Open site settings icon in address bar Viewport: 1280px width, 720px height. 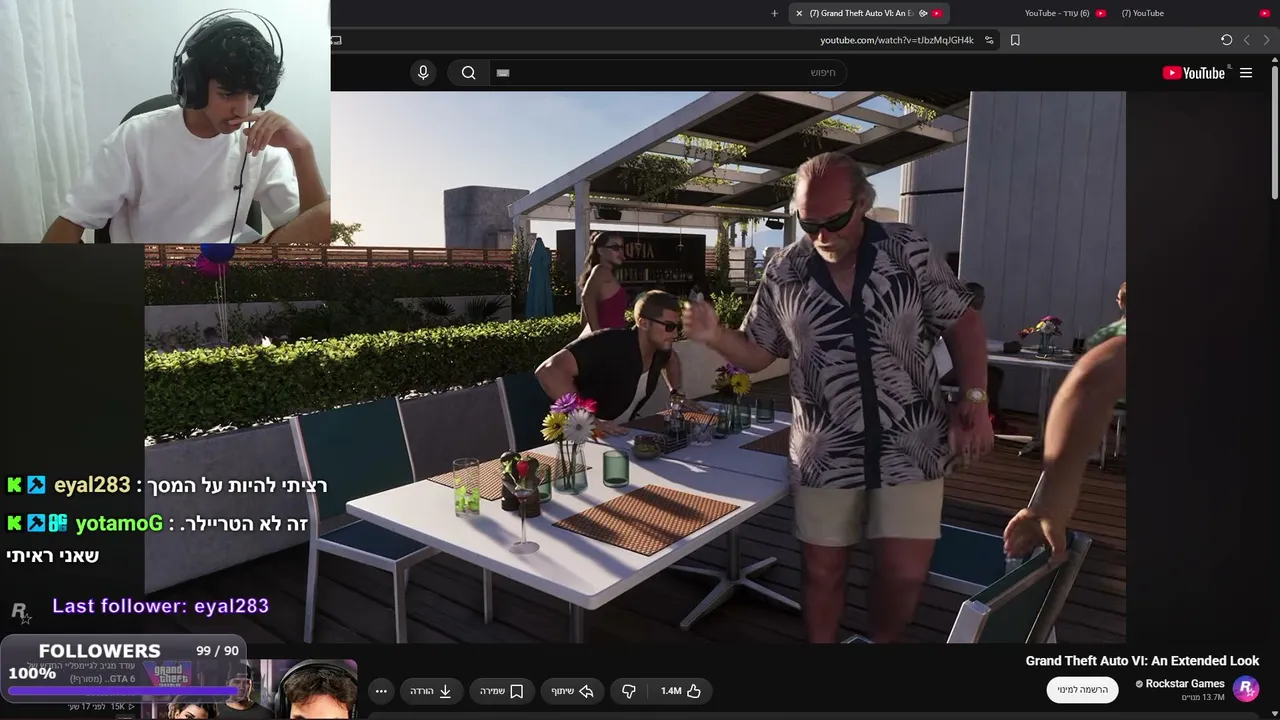tap(989, 40)
